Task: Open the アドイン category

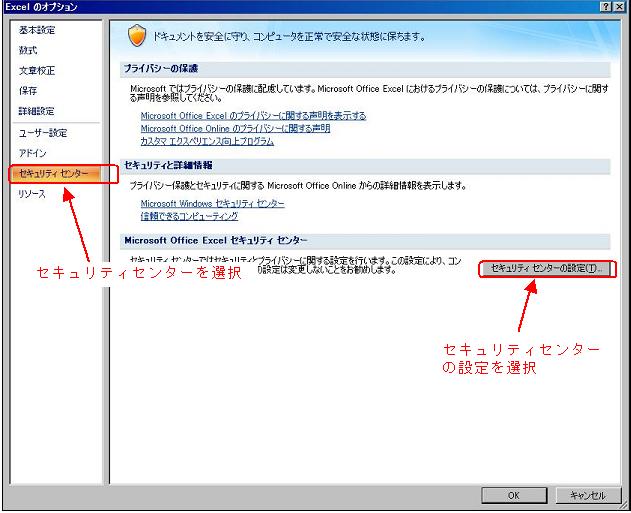Action: pos(33,153)
